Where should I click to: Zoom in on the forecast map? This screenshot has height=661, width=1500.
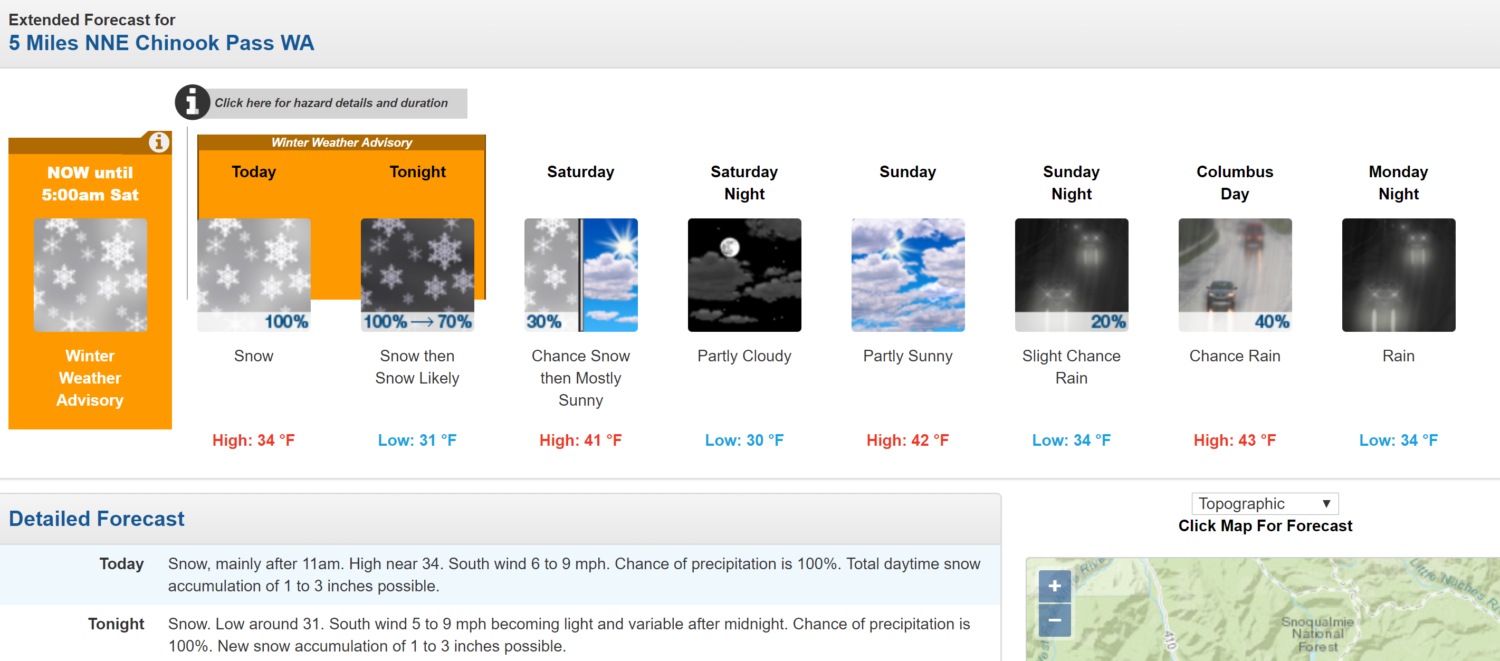[x=1055, y=586]
